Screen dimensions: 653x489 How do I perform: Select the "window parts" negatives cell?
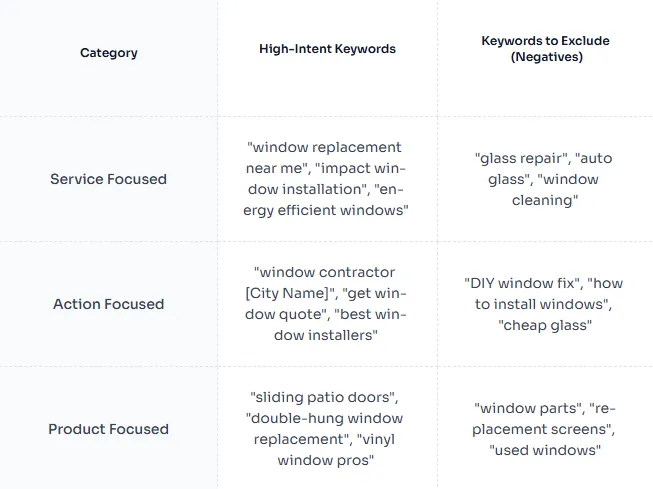[x=545, y=428]
